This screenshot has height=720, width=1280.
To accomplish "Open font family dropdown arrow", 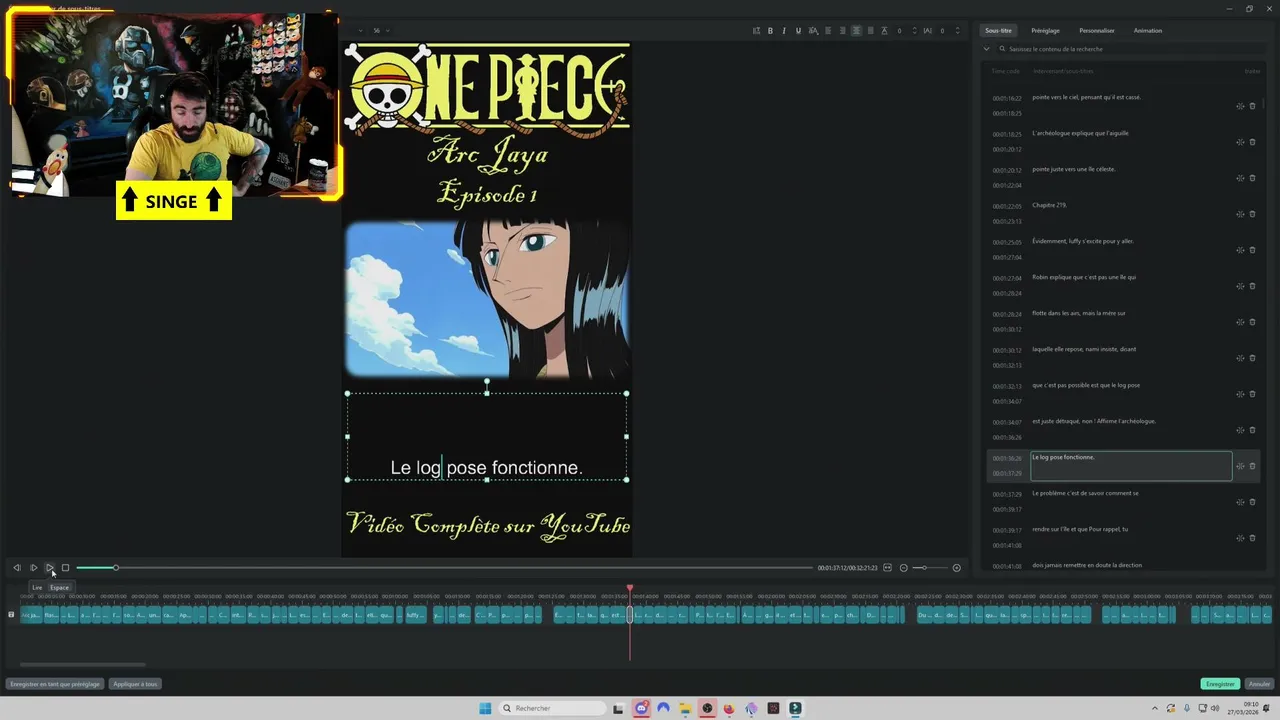I will [360, 31].
